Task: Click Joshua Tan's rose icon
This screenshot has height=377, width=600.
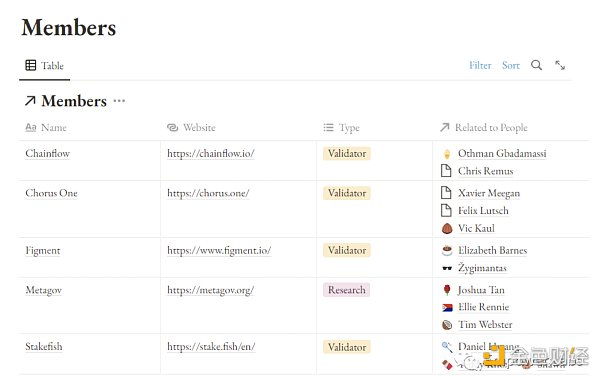Action: click(x=447, y=290)
